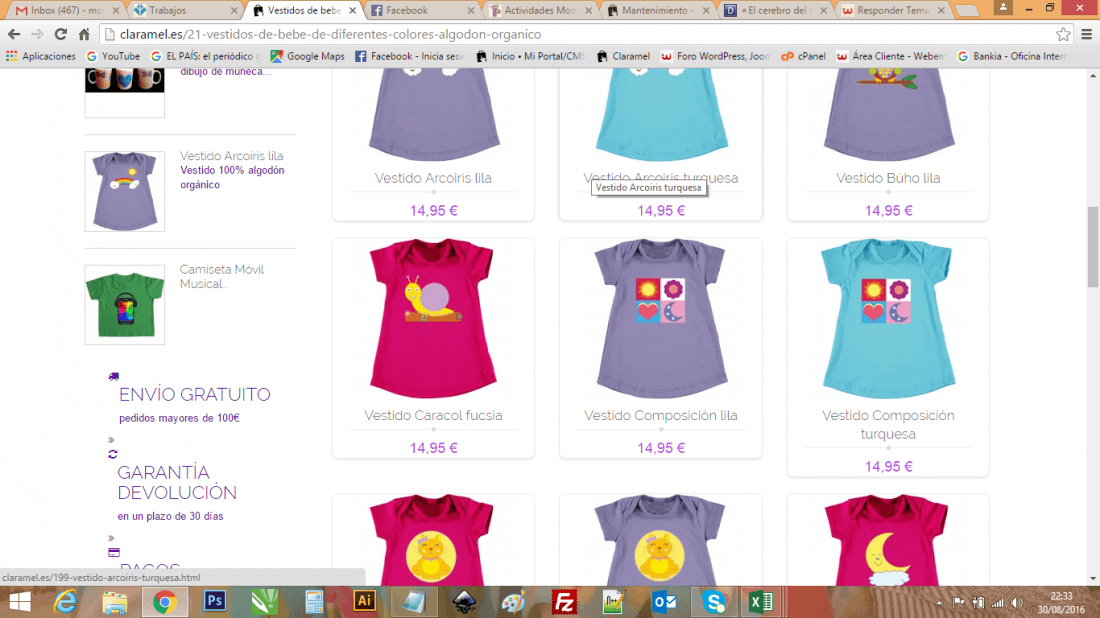Switch to the El cerebro del tab
The height and width of the screenshot is (618, 1100).
point(775,11)
